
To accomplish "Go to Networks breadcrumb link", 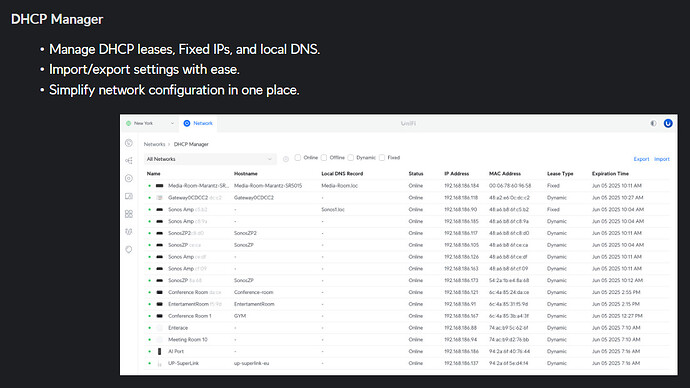I will (x=154, y=144).
